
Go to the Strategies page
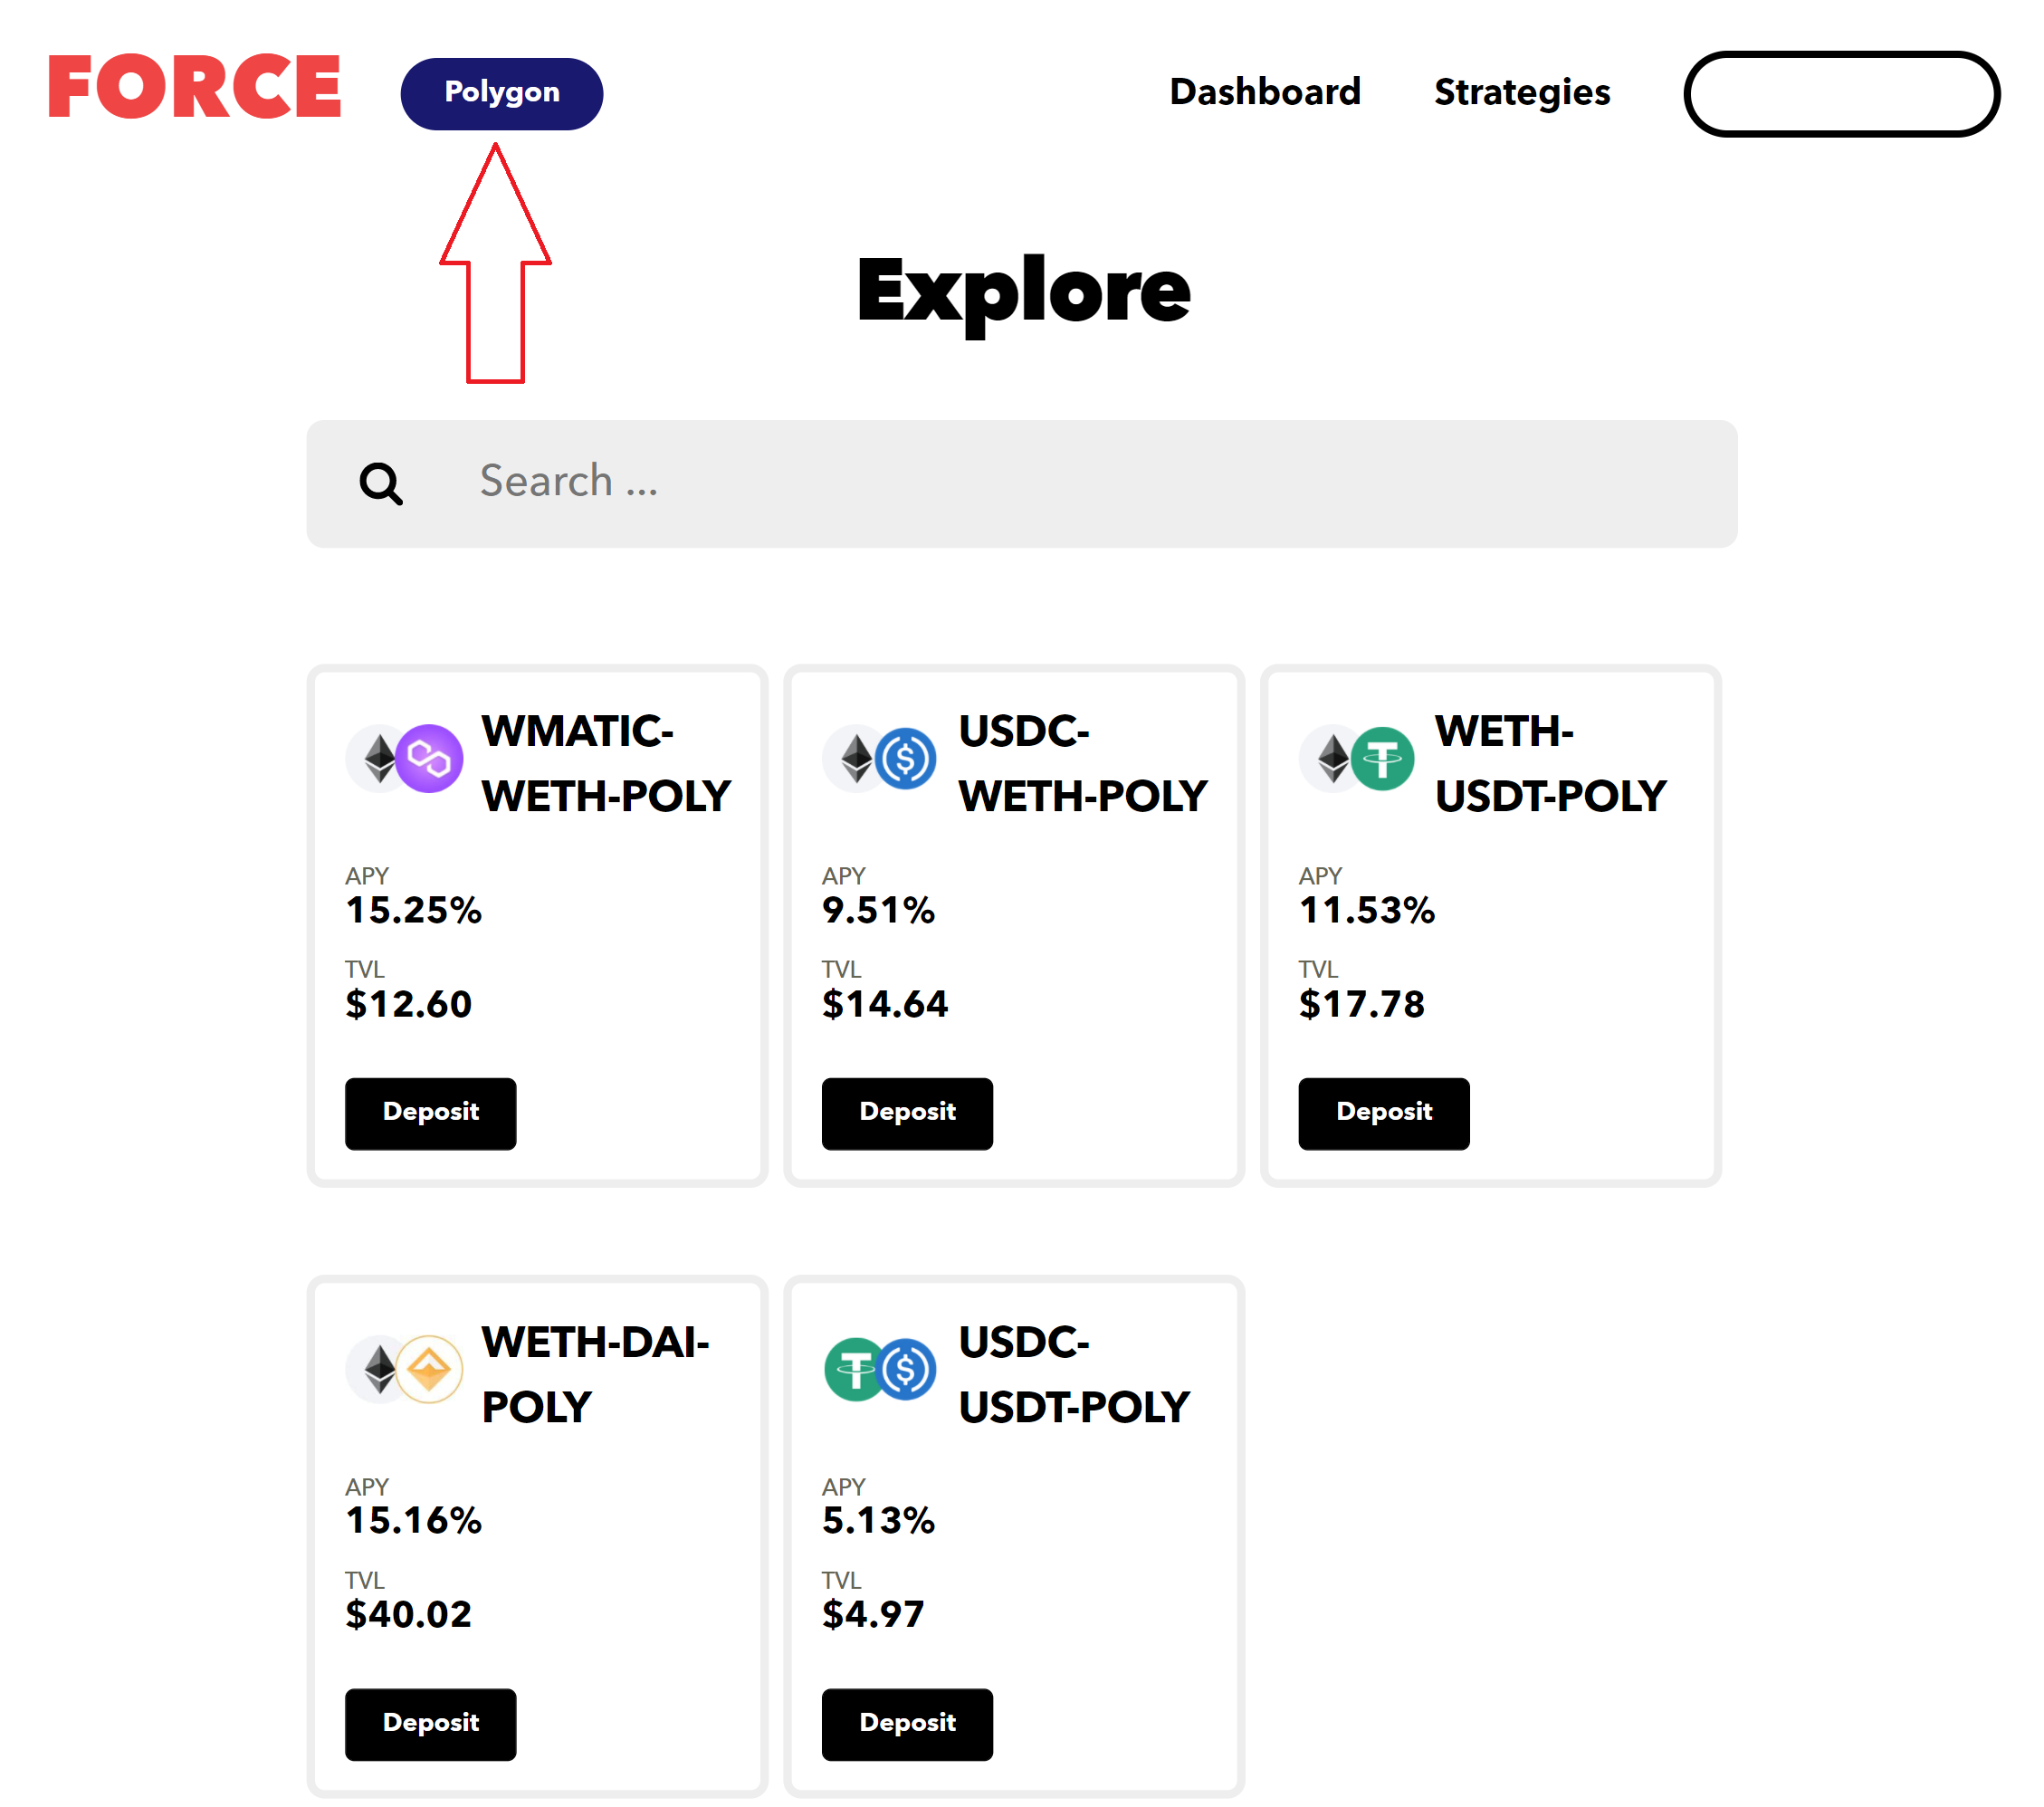[x=1522, y=92]
